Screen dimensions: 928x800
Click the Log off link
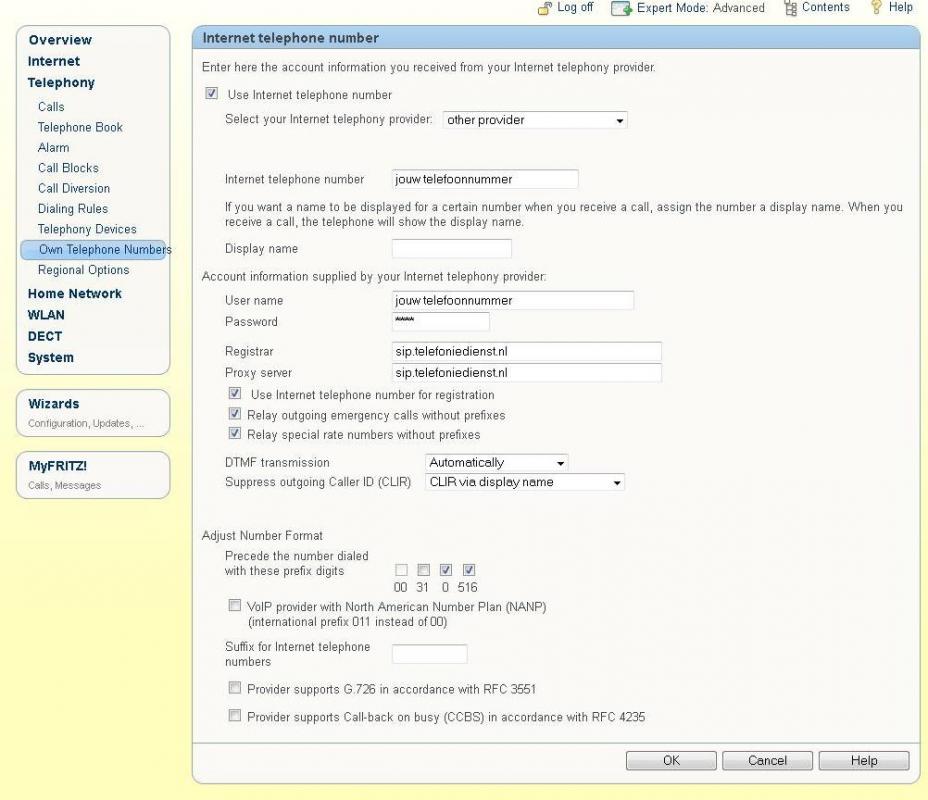point(575,7)
